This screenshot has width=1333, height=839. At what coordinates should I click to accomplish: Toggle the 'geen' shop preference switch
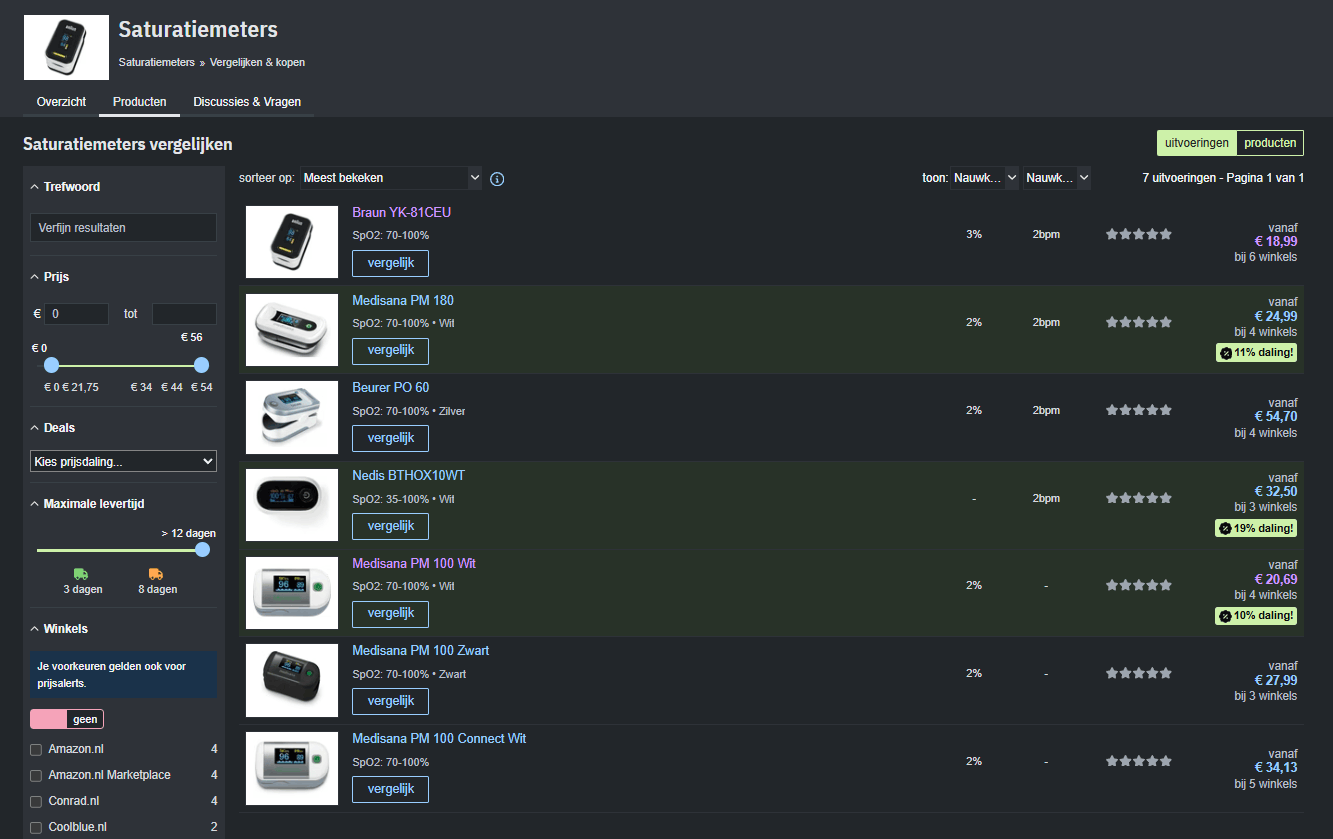tap(67, 719)
